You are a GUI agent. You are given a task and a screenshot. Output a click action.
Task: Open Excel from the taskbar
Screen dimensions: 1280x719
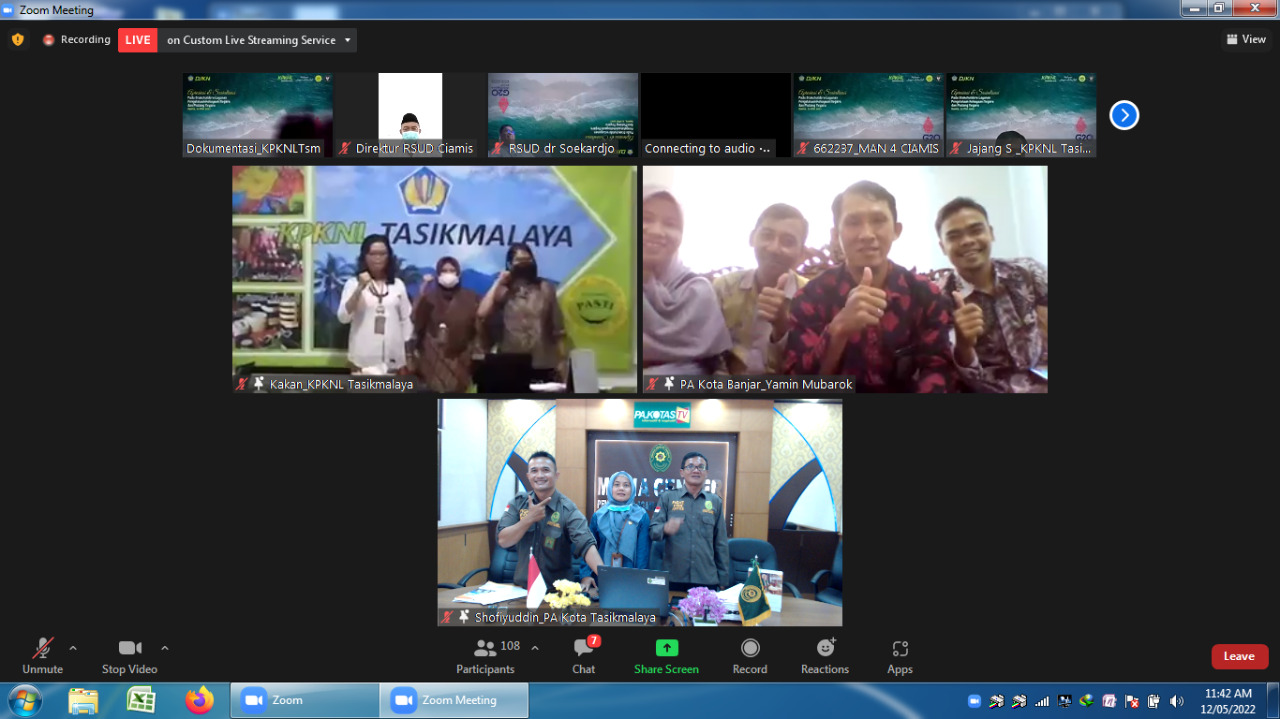click(x=141, y=700)
